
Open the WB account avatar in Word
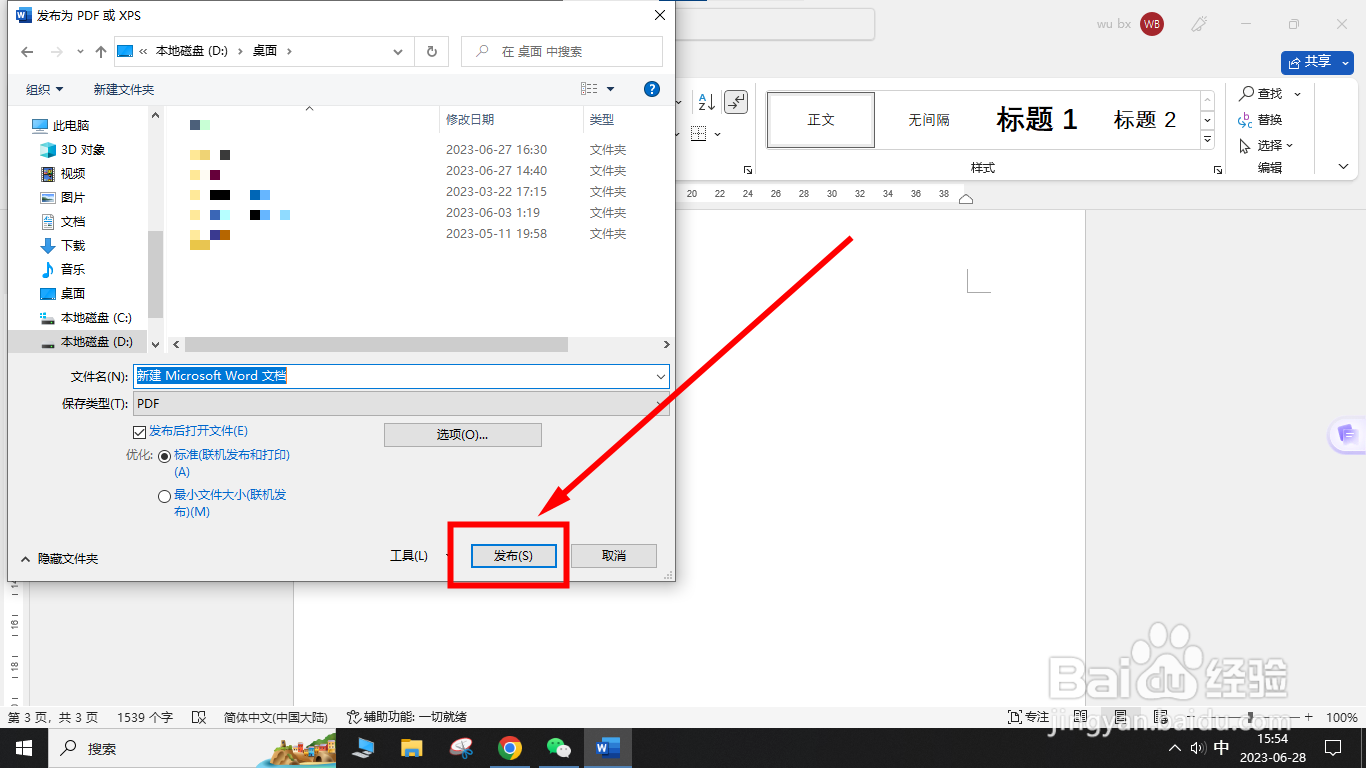[x=1152, y=24]
